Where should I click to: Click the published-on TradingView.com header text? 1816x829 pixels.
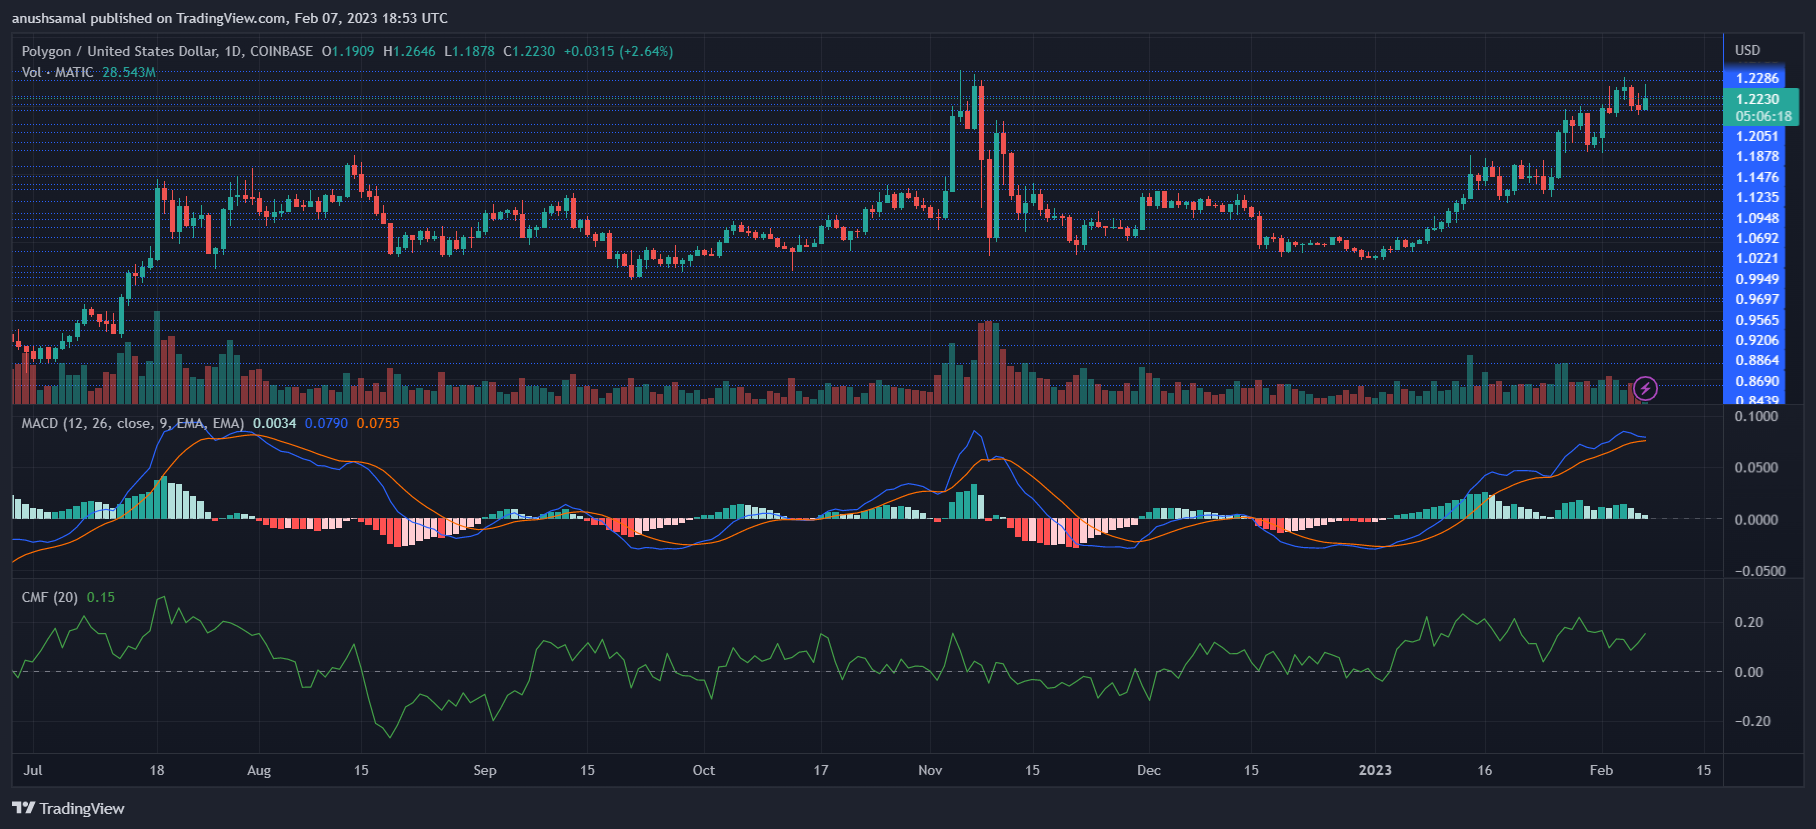click(x=230, y=18)
